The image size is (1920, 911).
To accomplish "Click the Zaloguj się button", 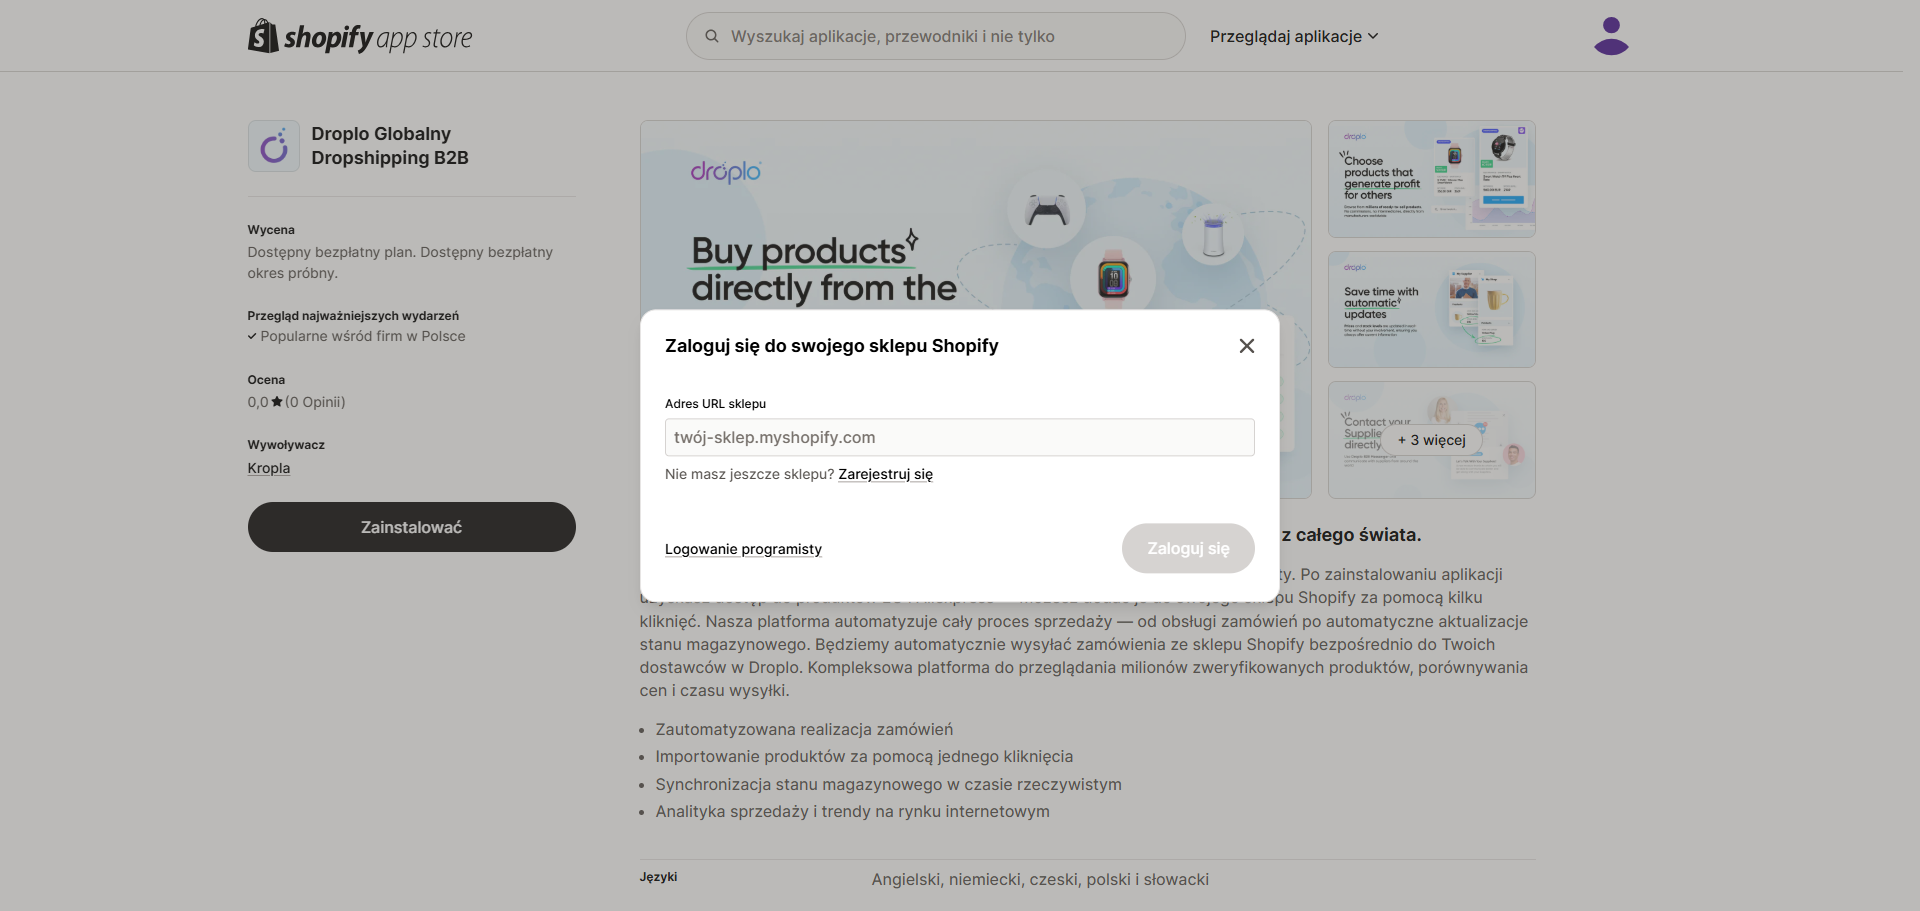I will pos(1188,548).
